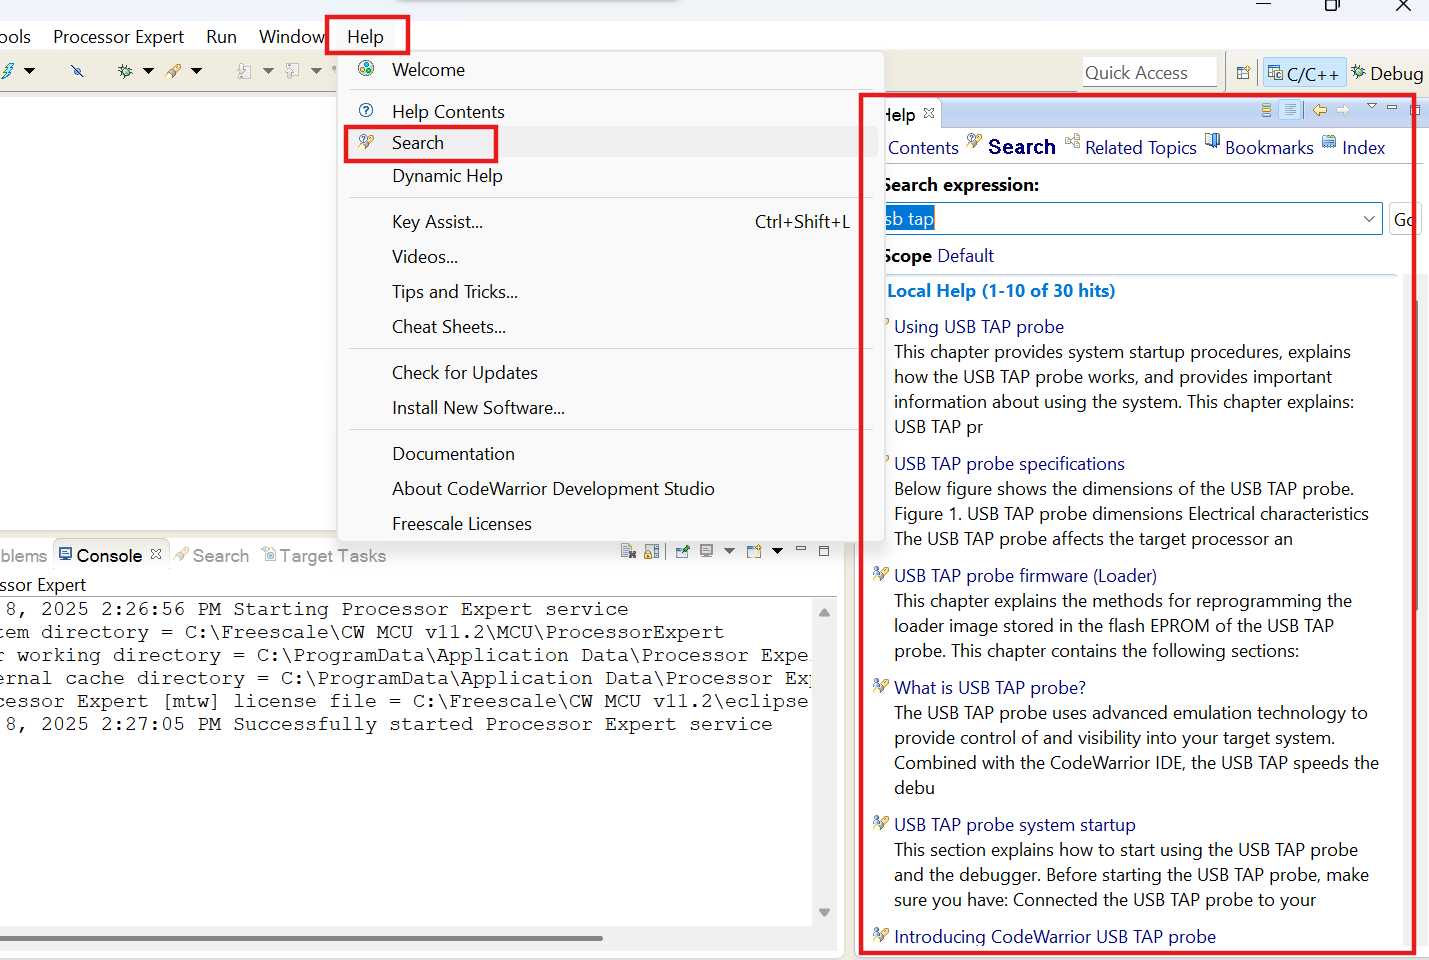The height and width of the screenshot is (960, 1429).
Task: Click the Quick Access field
Action: [1150, 73]
